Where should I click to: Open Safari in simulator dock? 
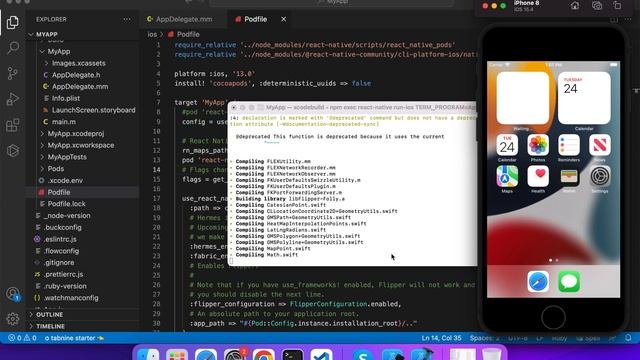pos(538,281)
